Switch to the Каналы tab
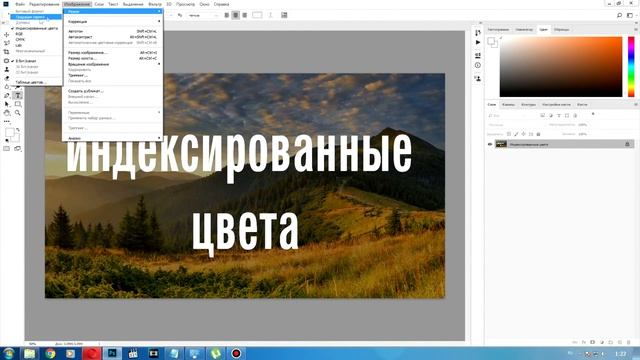This screenshot has width=640, height=360. point(508,104)
